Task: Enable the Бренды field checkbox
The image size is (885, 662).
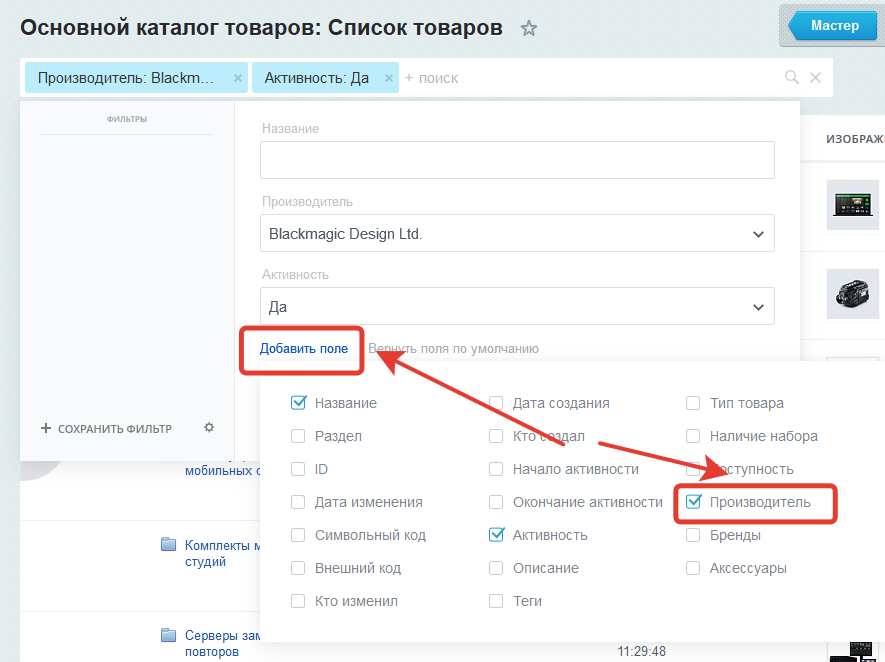Action: point(693,535)
